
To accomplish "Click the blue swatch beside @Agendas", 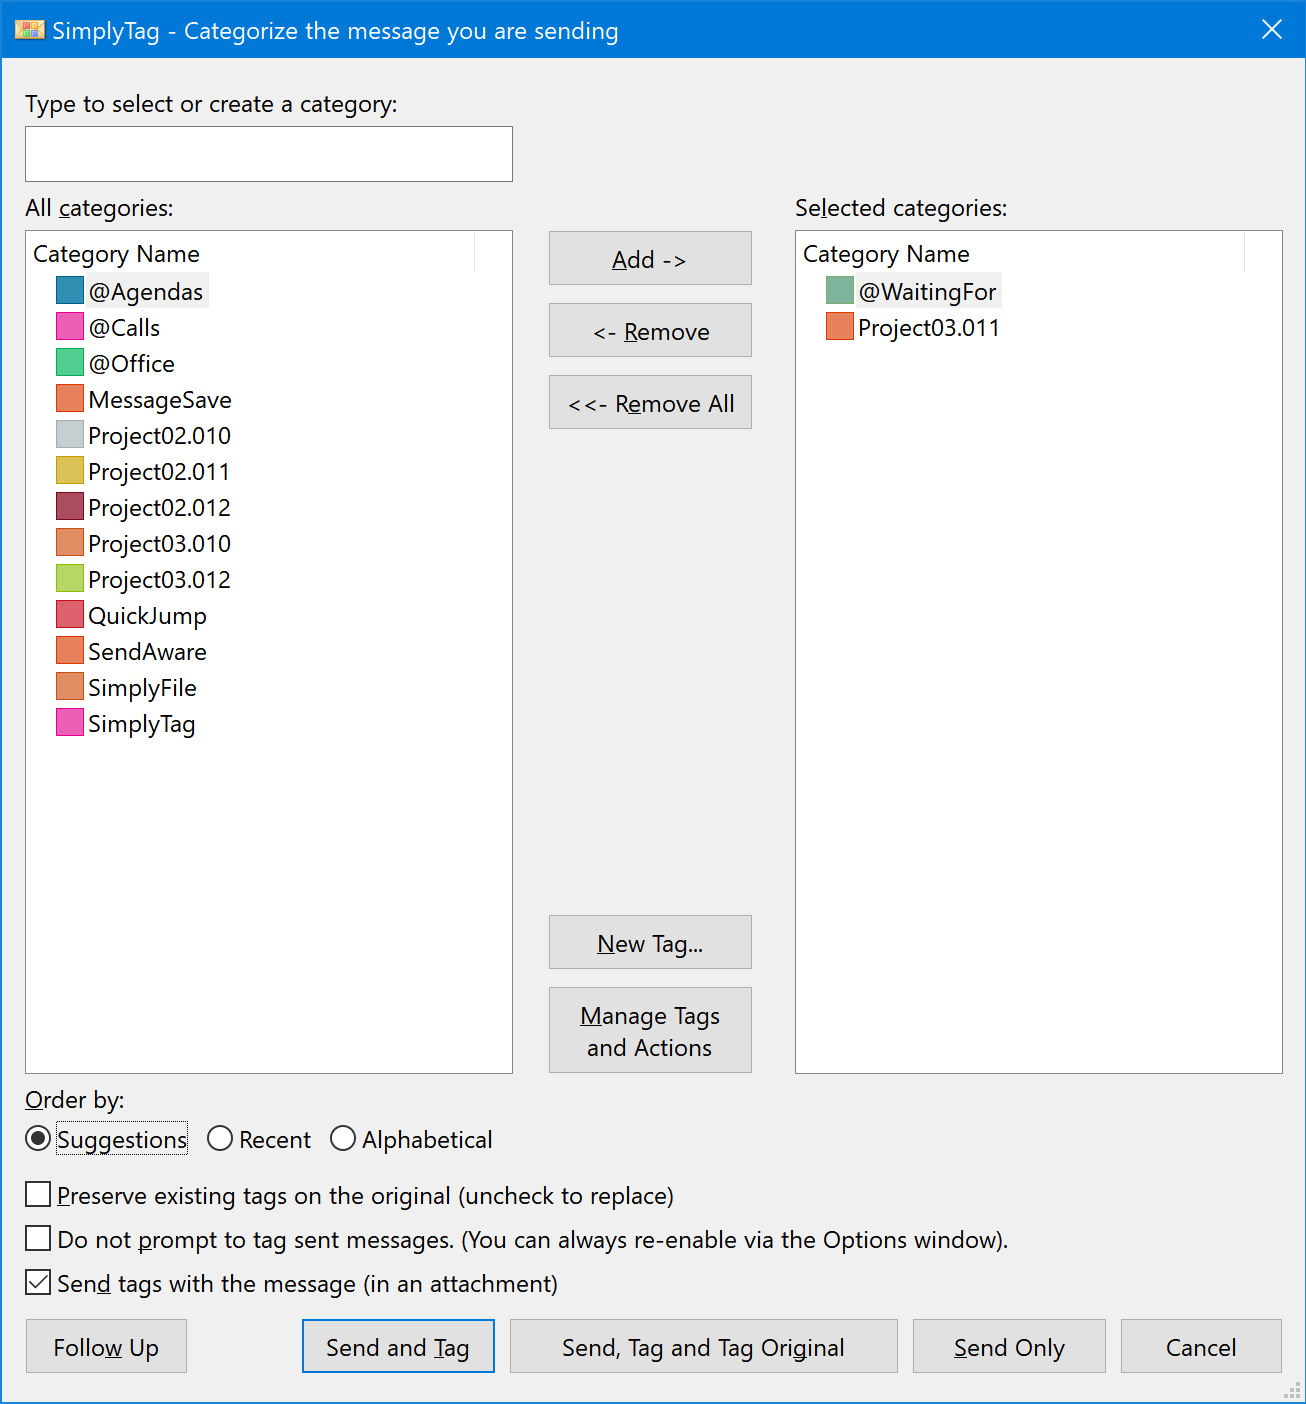I will (70, 291).
